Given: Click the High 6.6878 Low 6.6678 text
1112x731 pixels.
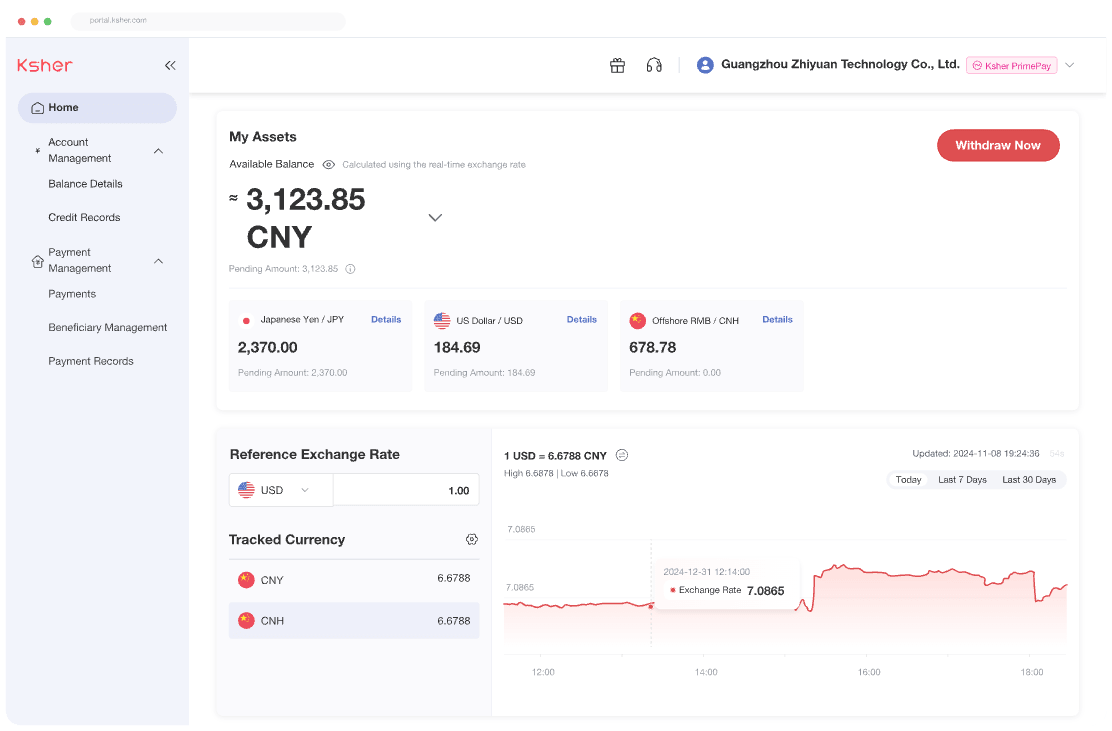Looking at the screenshot, I should (x=556, y=474).
